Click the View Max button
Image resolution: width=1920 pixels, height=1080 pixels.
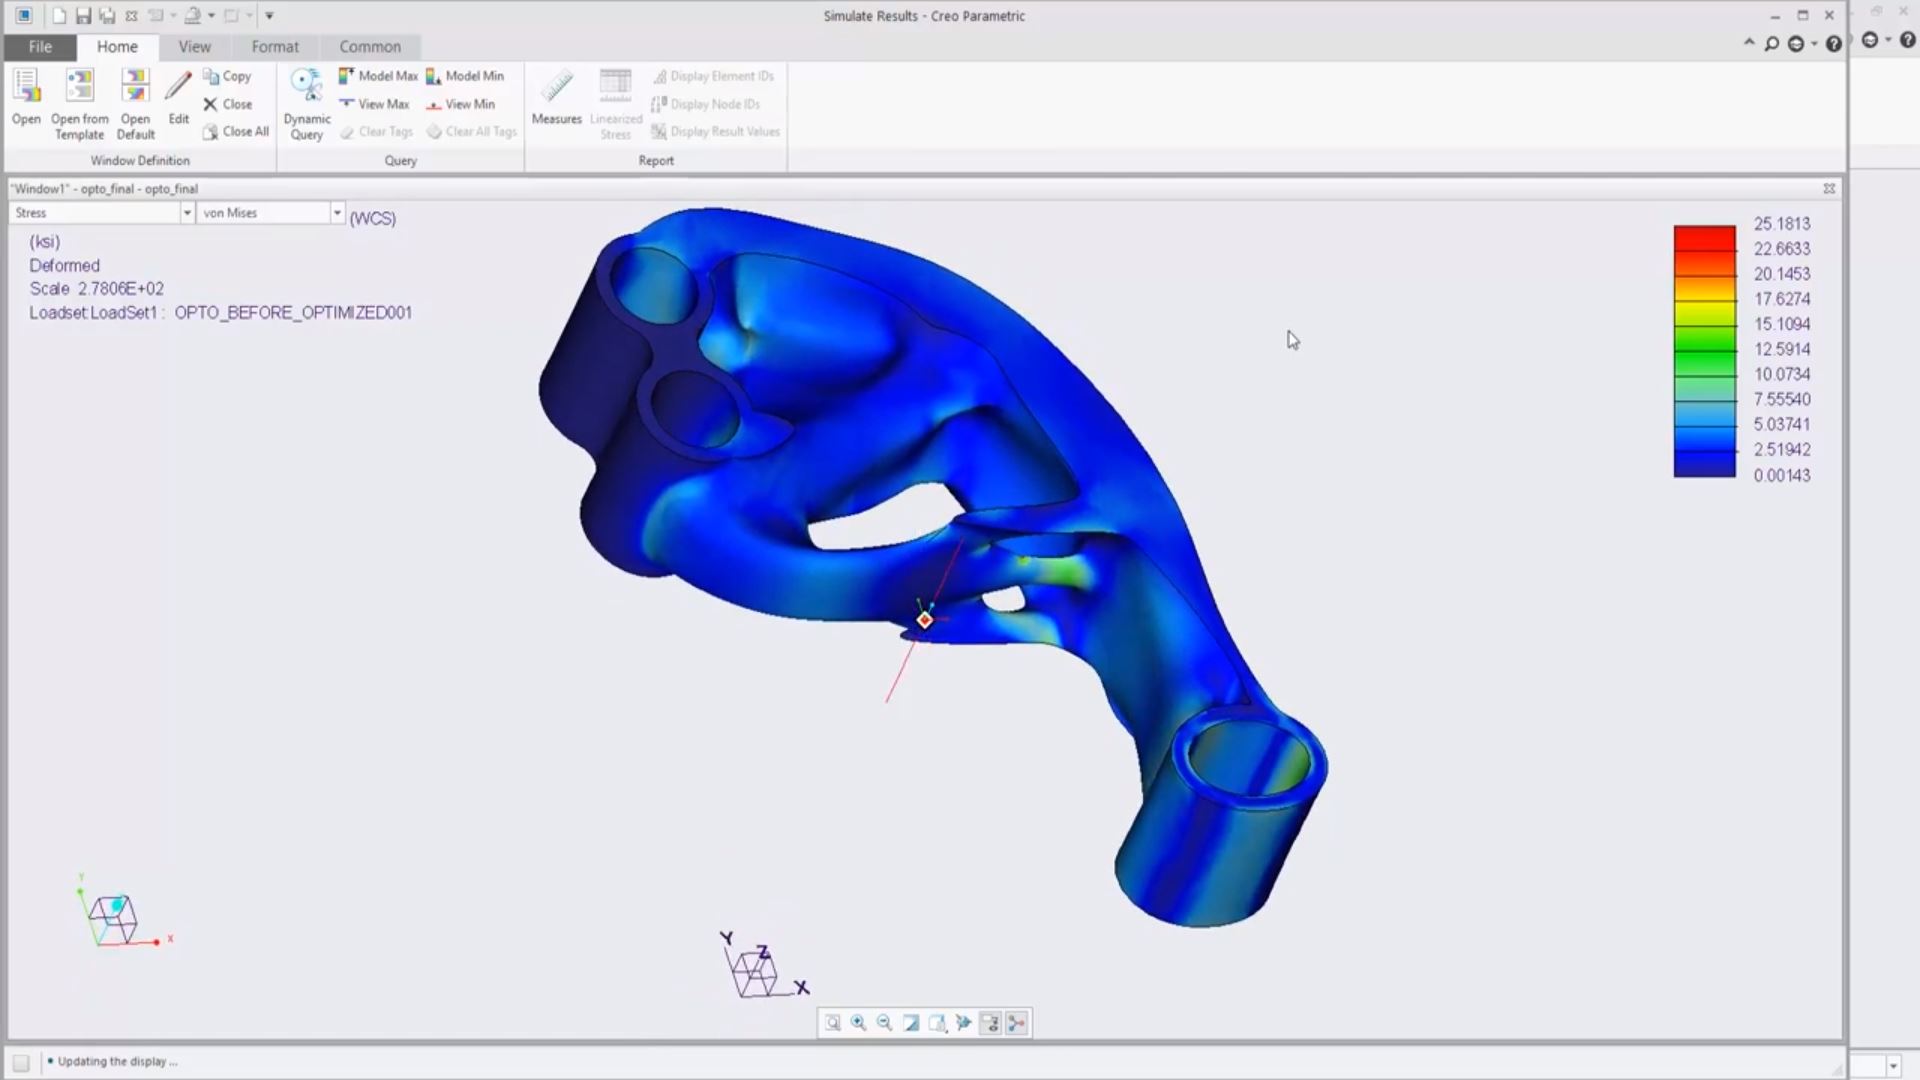(x=375, y=104)
